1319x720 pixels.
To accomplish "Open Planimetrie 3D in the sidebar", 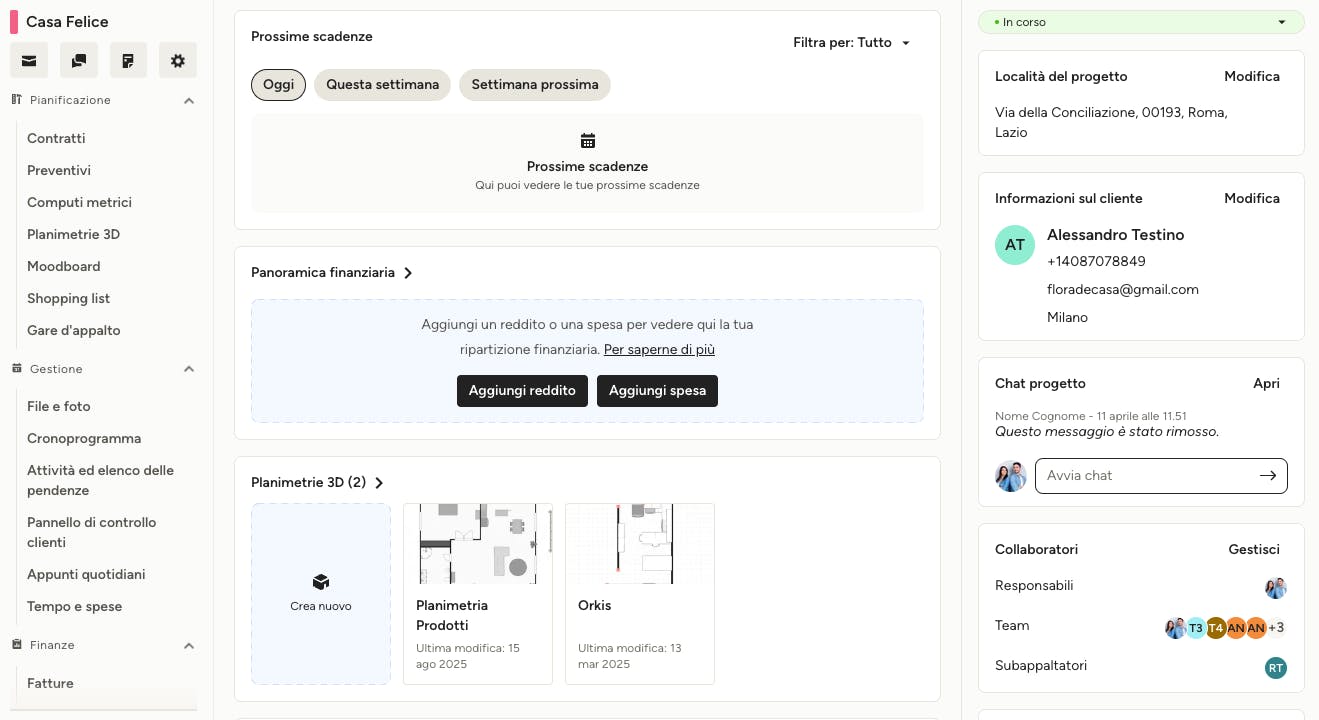I will tap(73, 234).
